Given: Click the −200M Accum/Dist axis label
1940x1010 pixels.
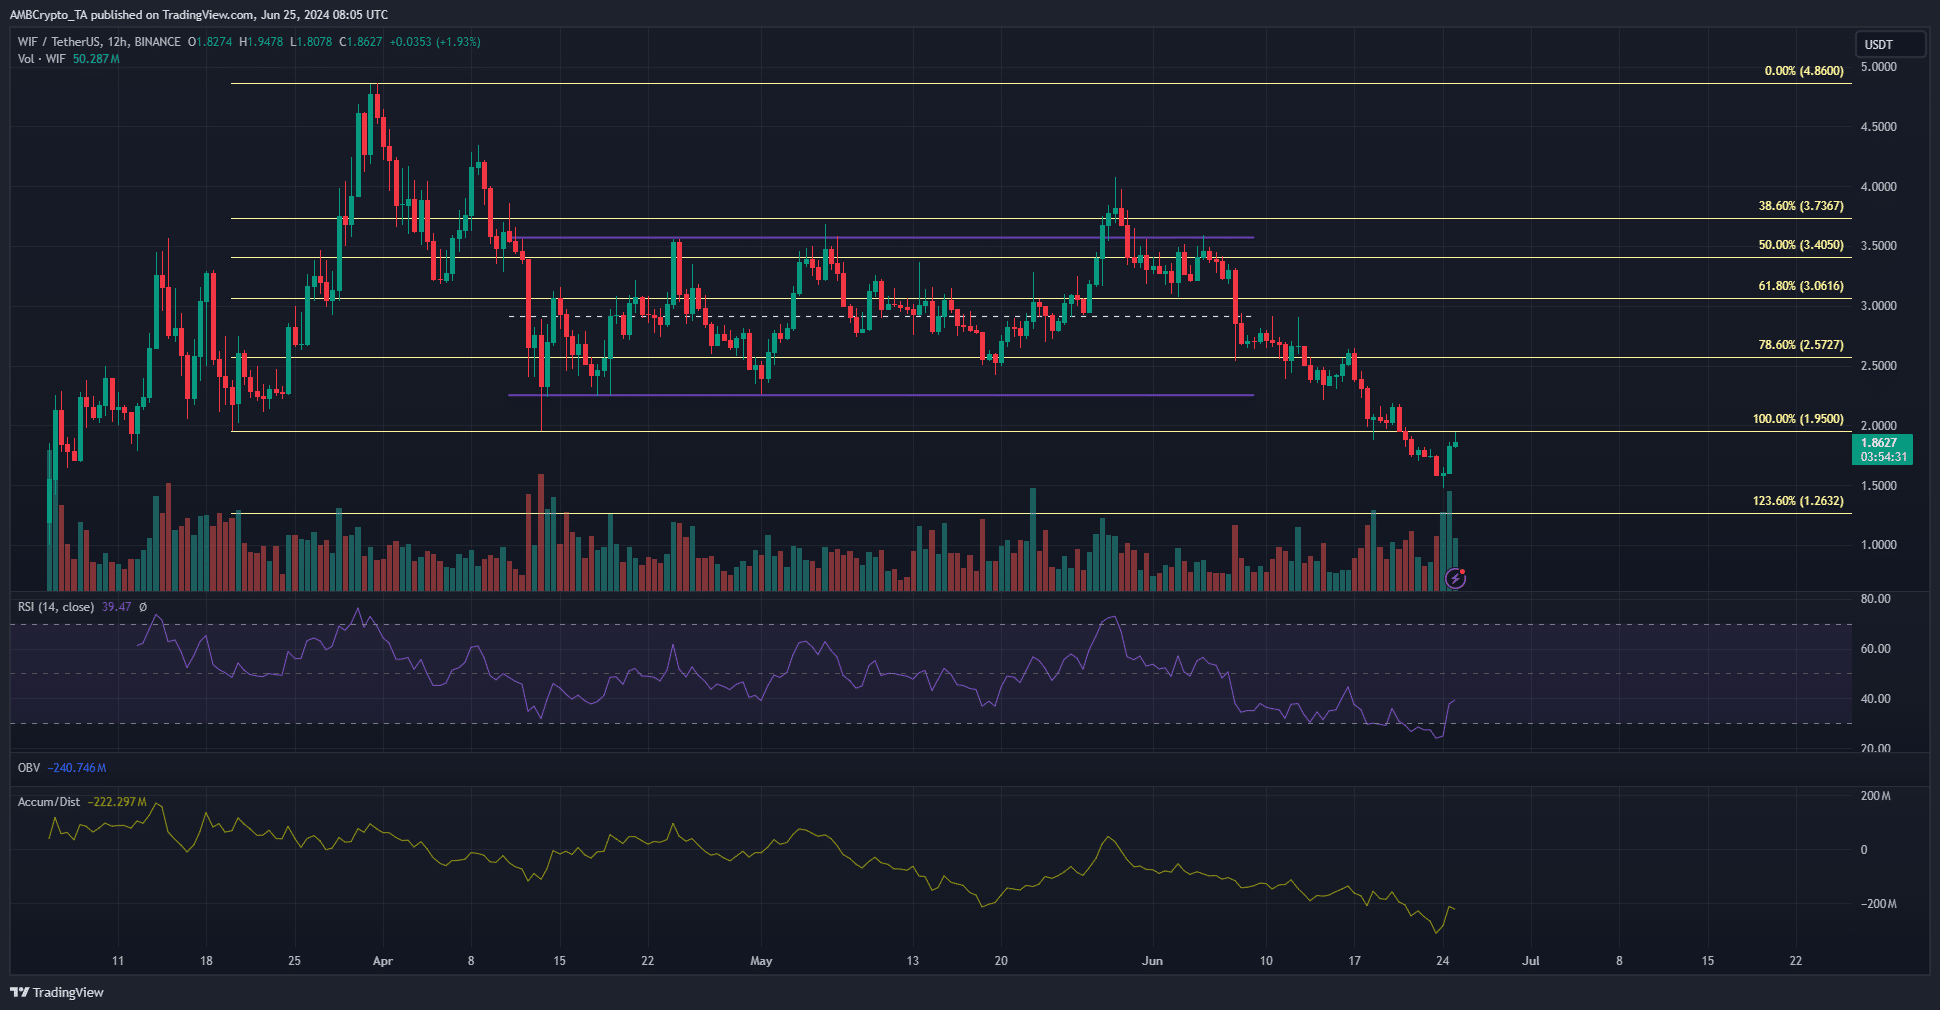Looking at the screenshot, I should point(1878,904).
